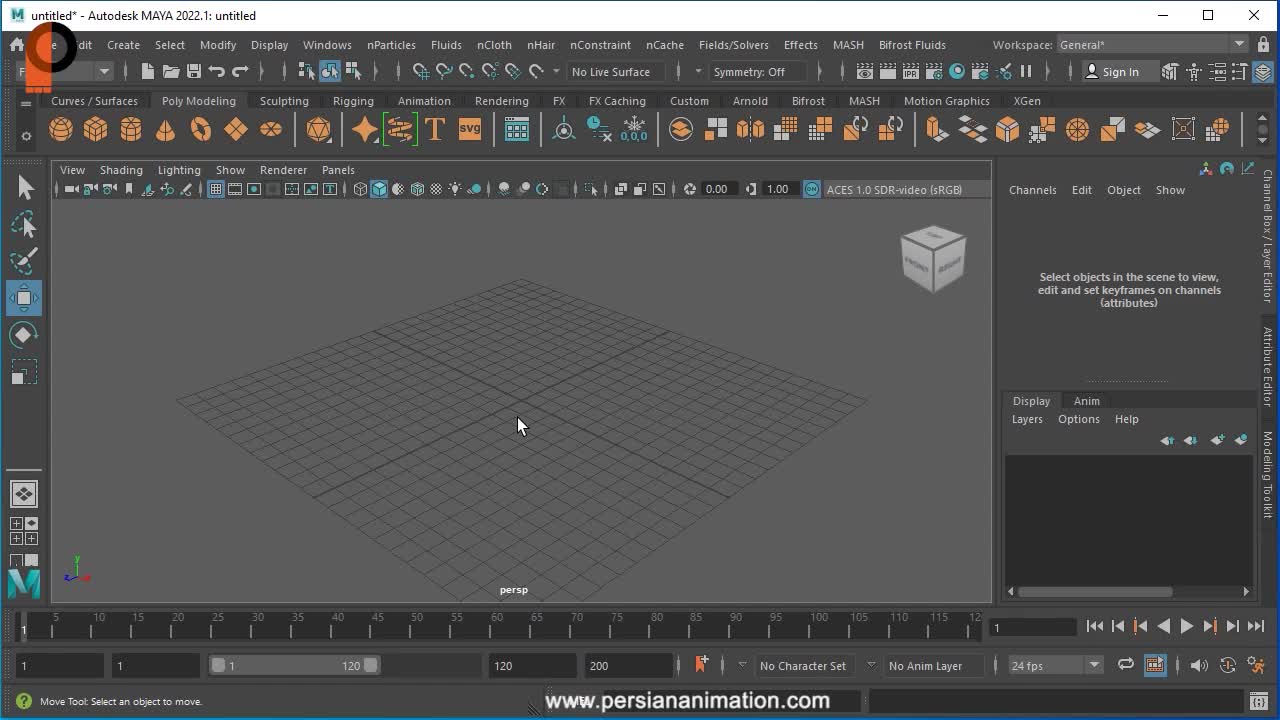Select the polygon Type text tool
The image size is (1280, 720).
(x=435, y=130)
